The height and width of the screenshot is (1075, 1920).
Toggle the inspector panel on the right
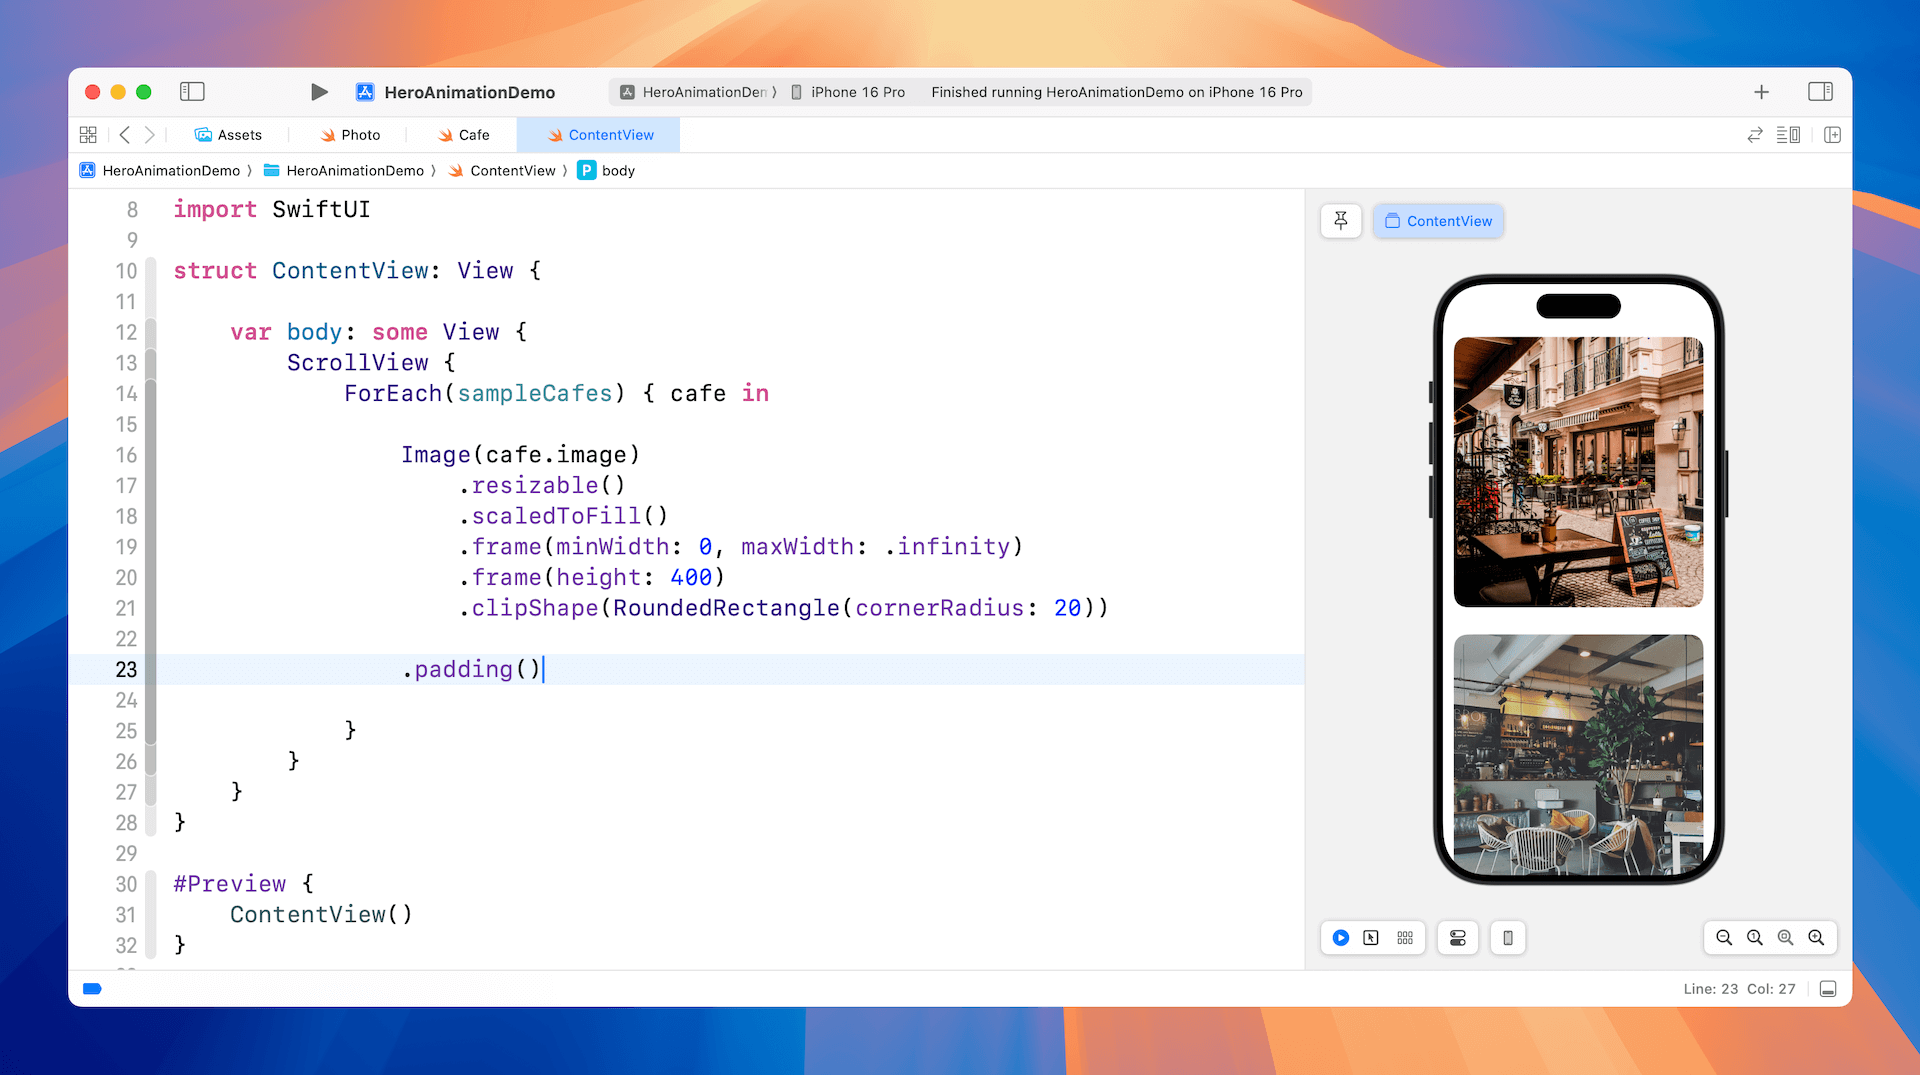(x=1820, y=92)
